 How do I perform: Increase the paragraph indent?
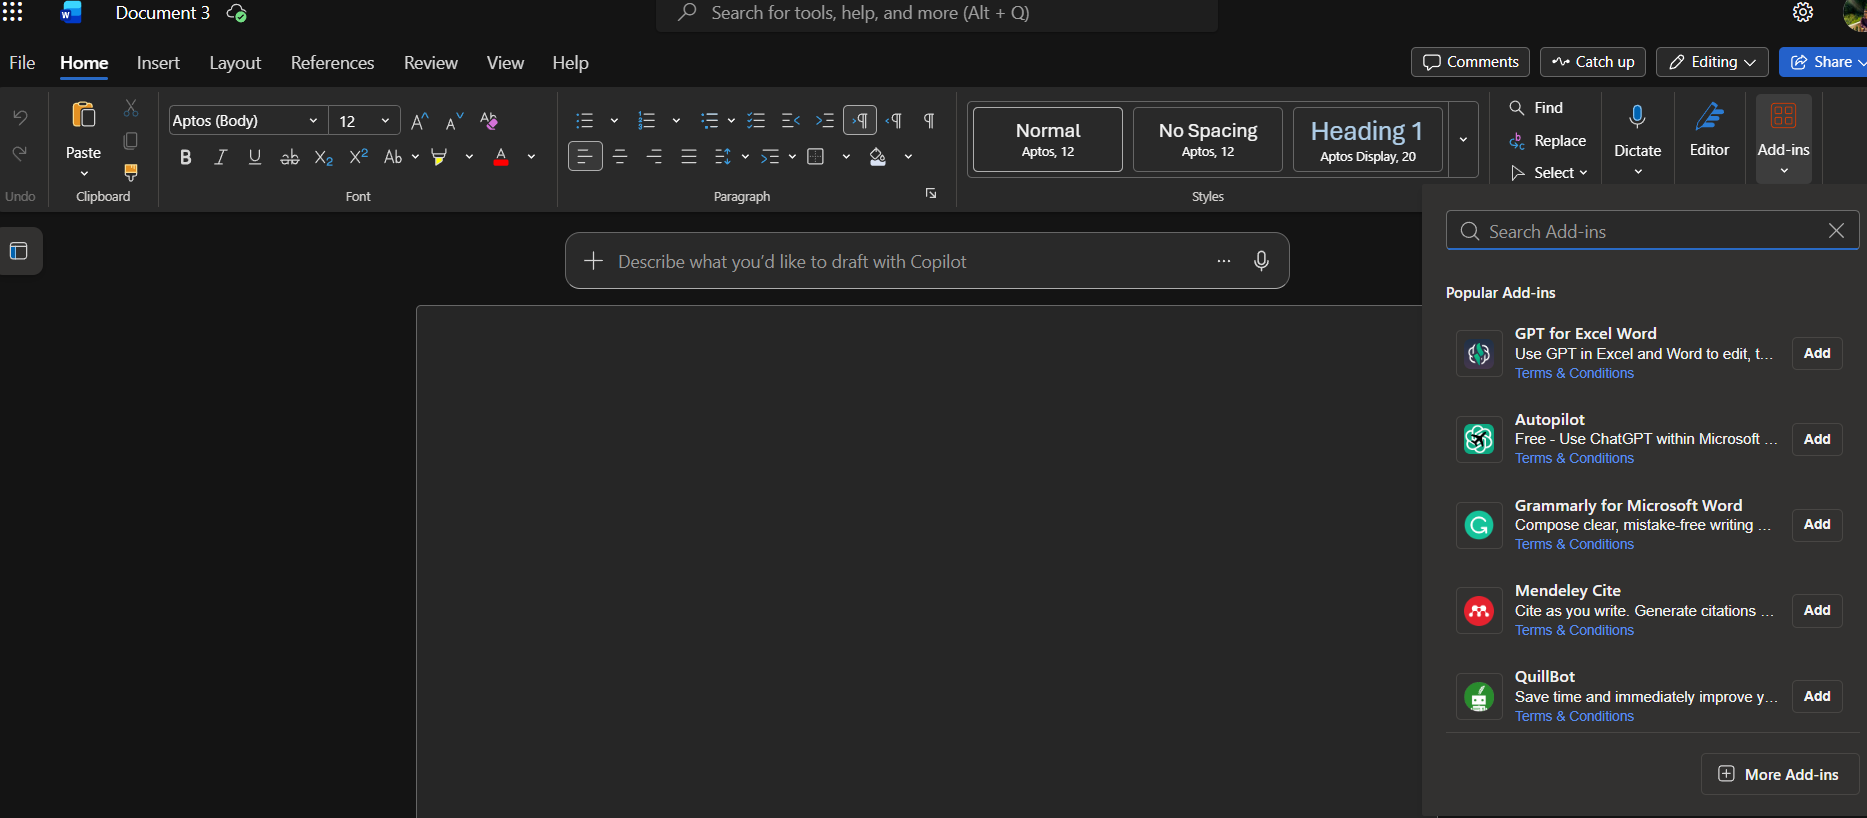[824, 121]
